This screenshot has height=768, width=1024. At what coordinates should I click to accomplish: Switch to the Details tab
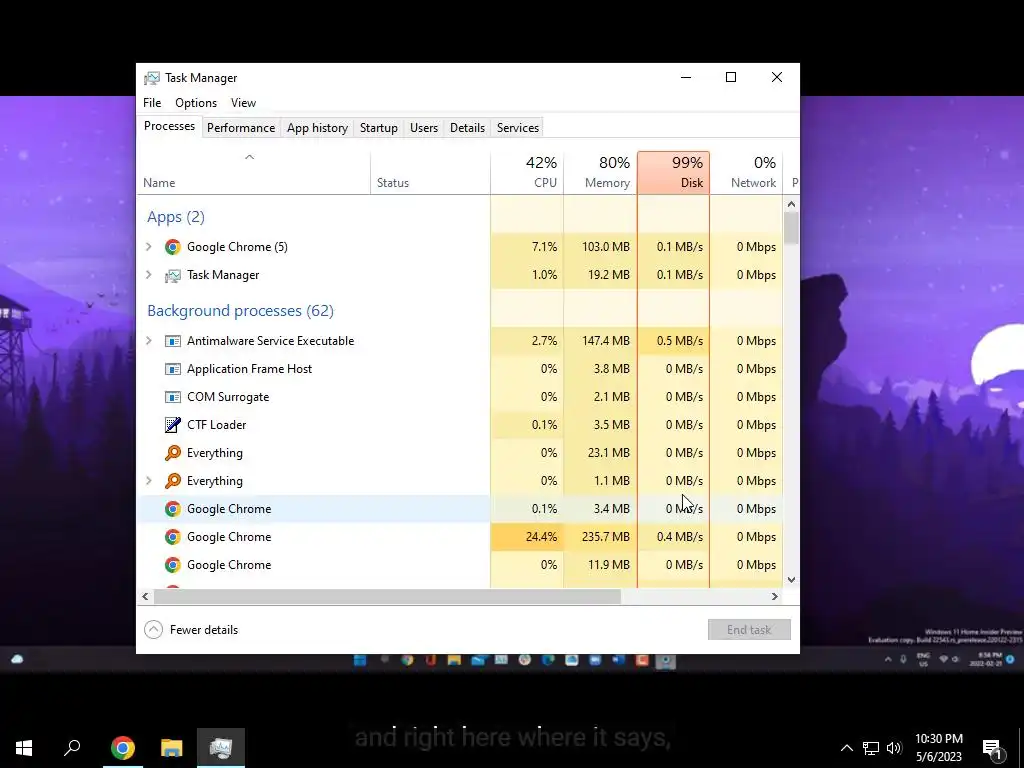coord(468,128)
